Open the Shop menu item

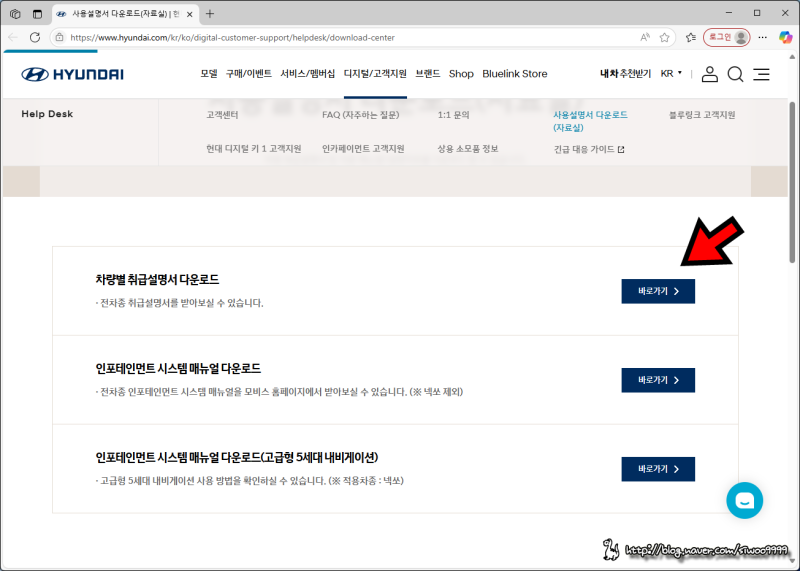click(461, 73)
